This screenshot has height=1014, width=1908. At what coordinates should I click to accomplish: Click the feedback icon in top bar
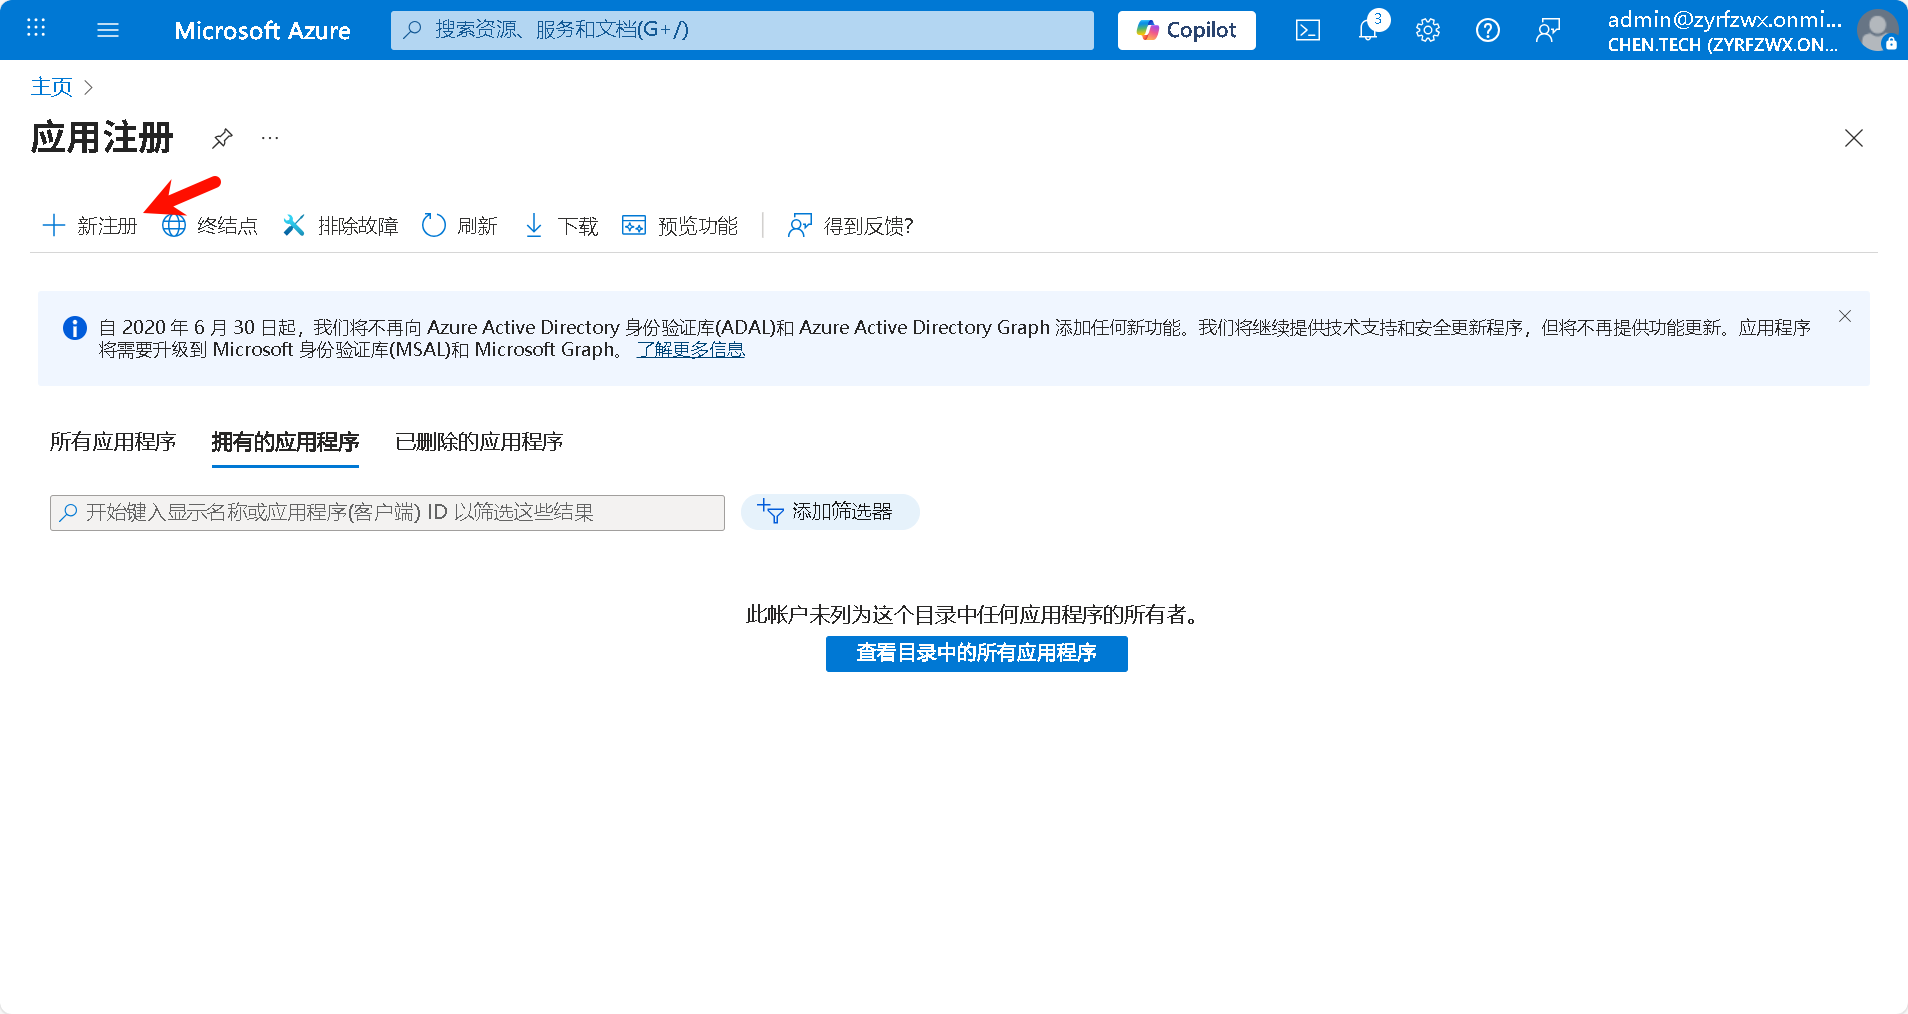click(x=1547, y=30)
